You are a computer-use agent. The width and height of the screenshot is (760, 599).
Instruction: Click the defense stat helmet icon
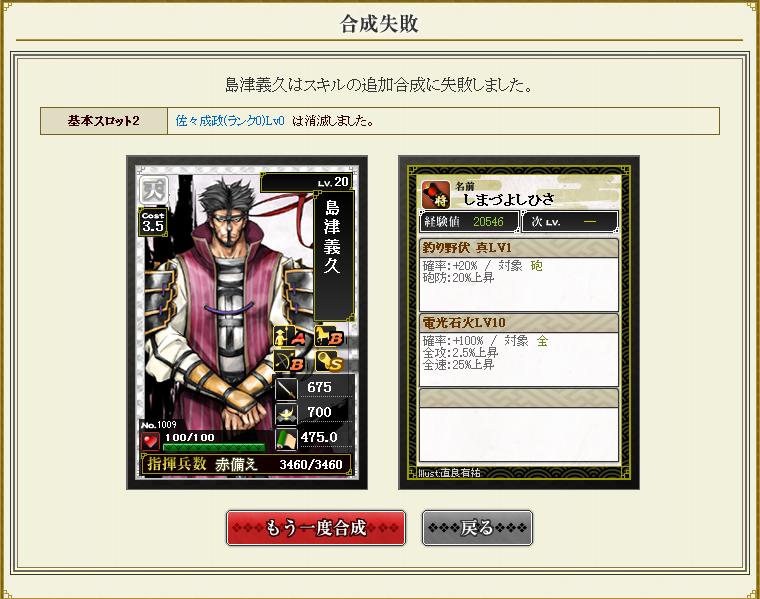pyautogui.click(x=286, y=413)
